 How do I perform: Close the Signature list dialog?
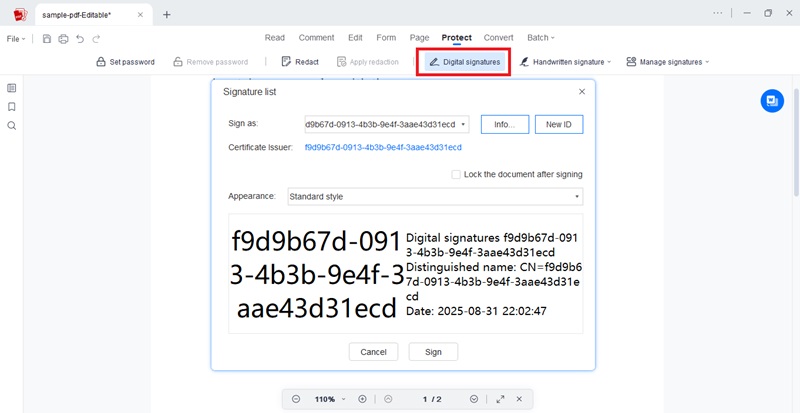click(582, 92)
